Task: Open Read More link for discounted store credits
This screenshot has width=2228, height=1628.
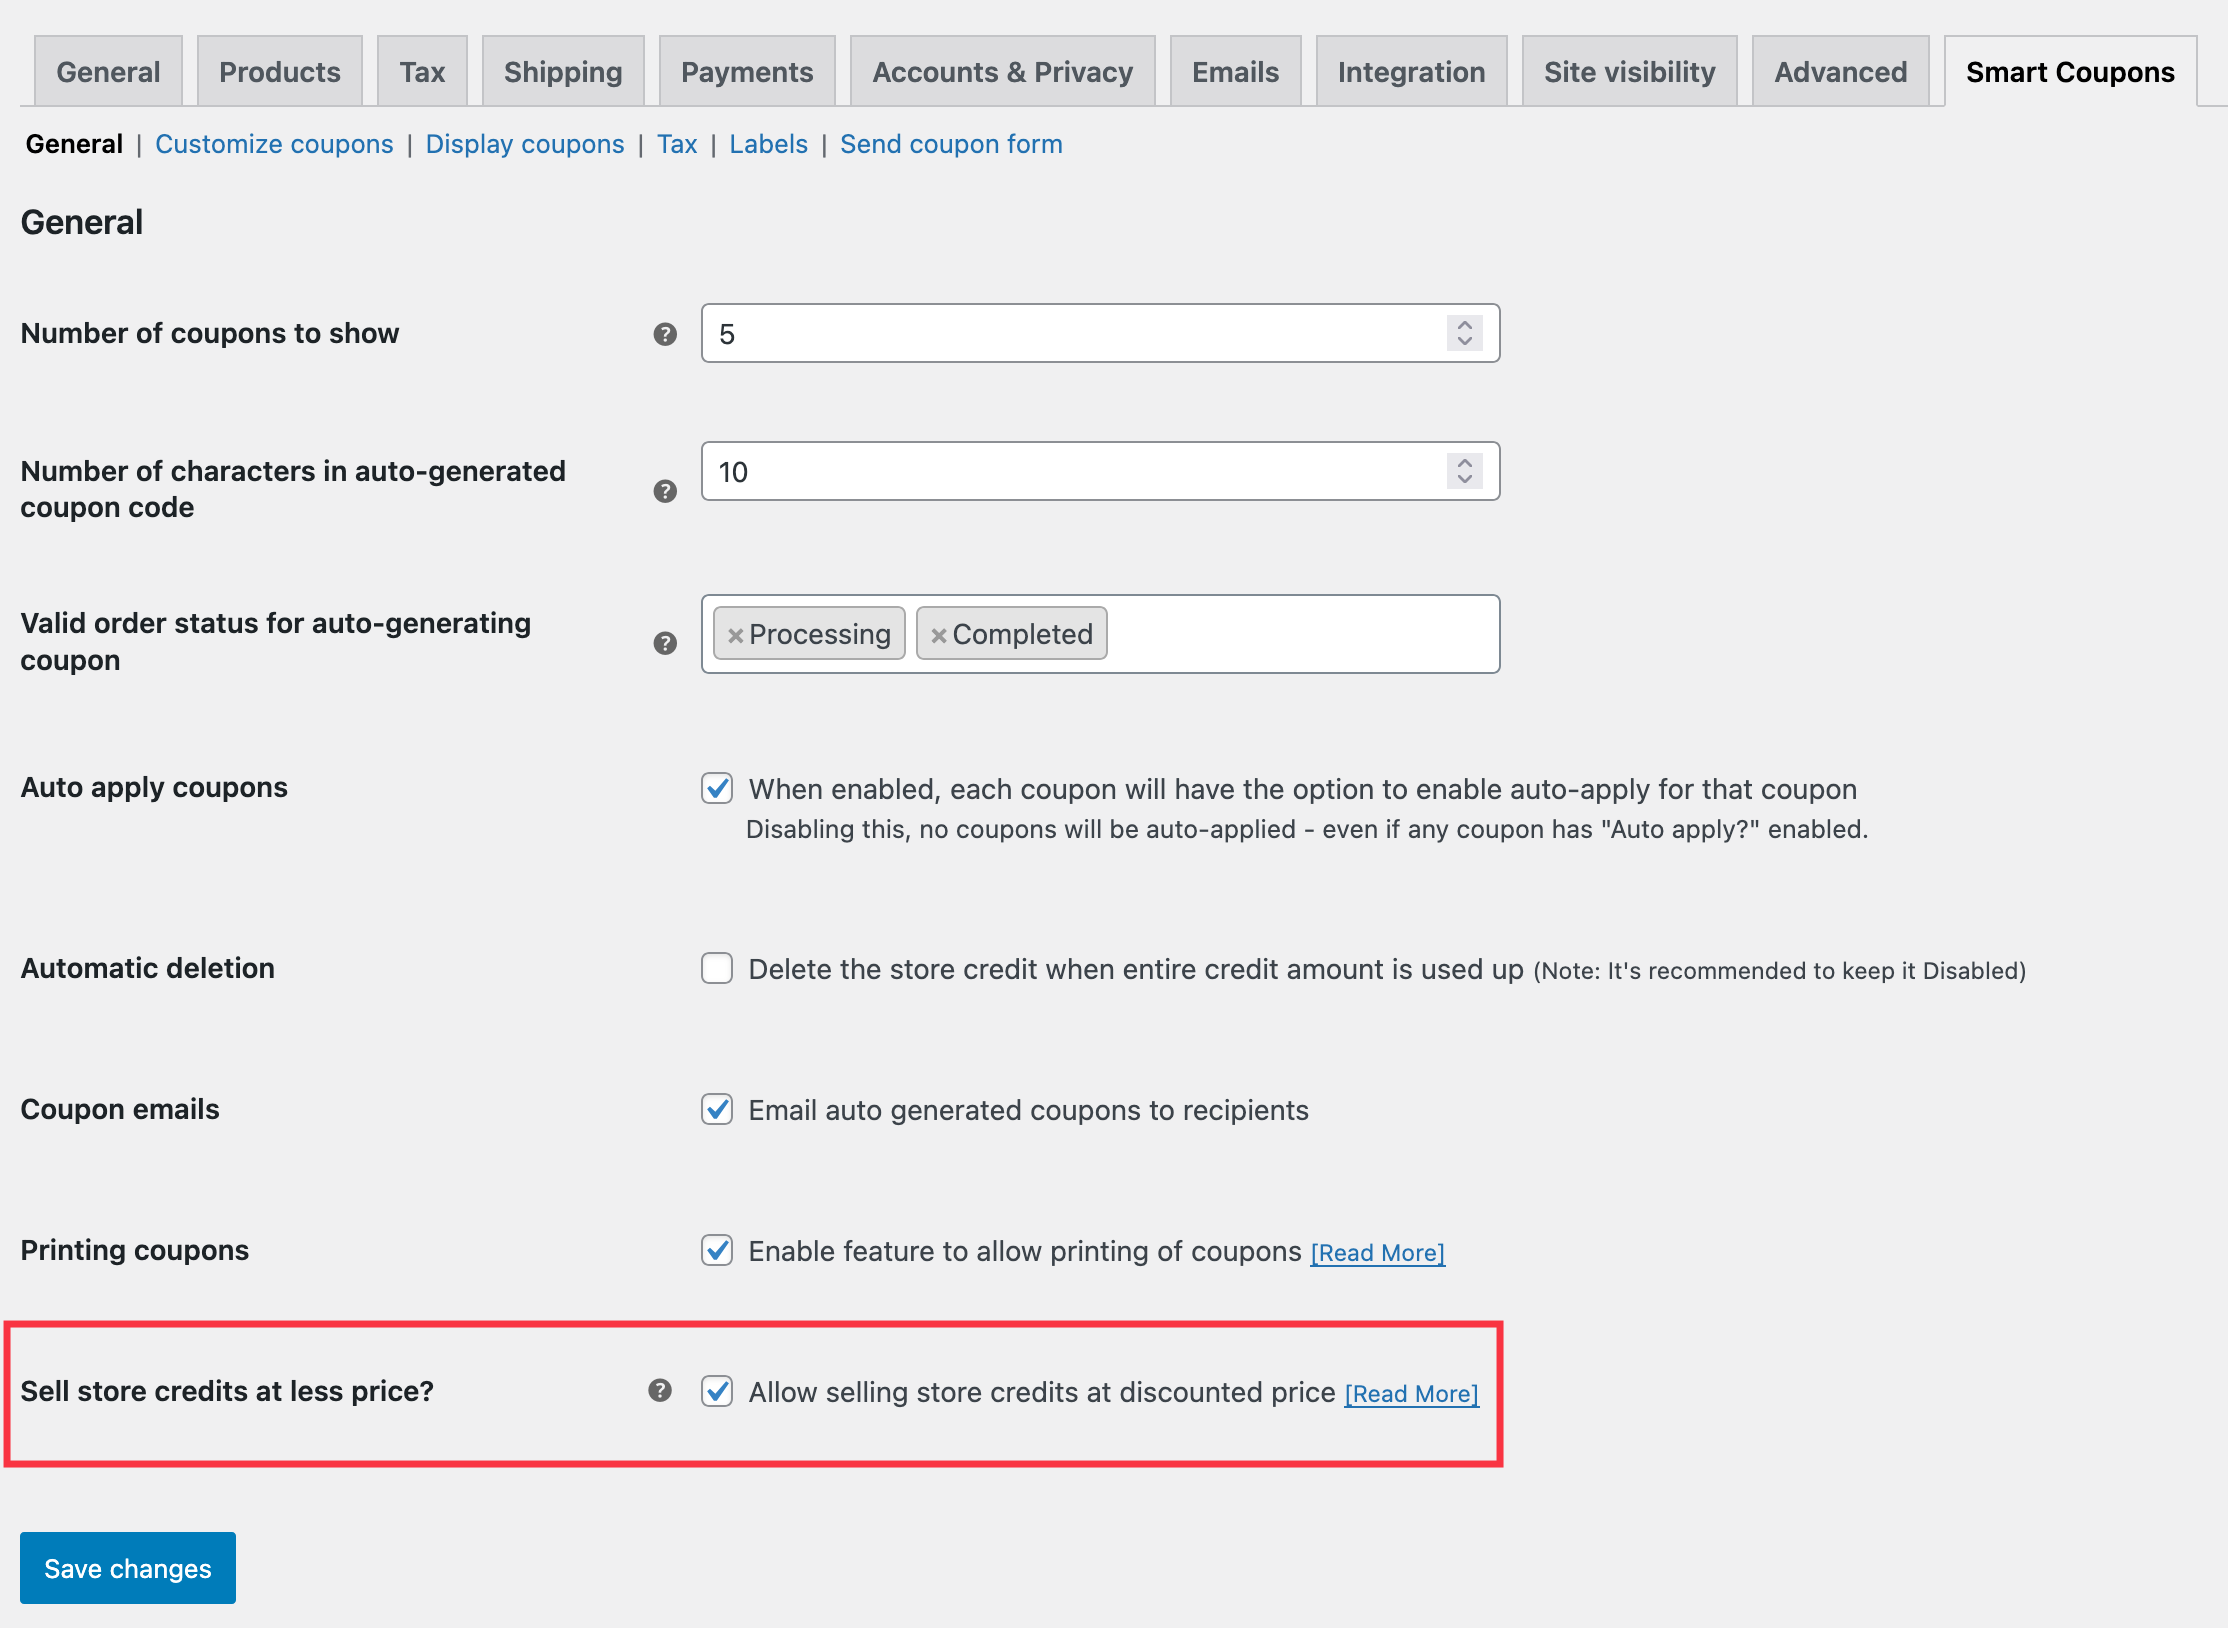Action: pos(1411,1393)
